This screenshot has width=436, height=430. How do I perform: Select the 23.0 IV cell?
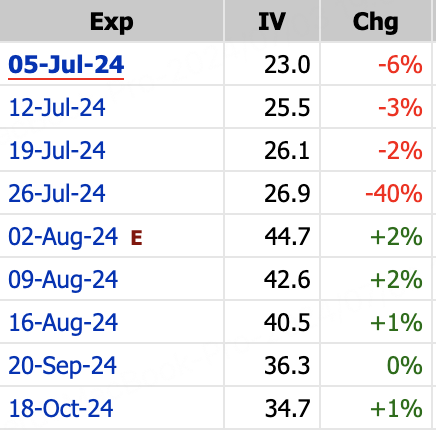coord(287,65)
